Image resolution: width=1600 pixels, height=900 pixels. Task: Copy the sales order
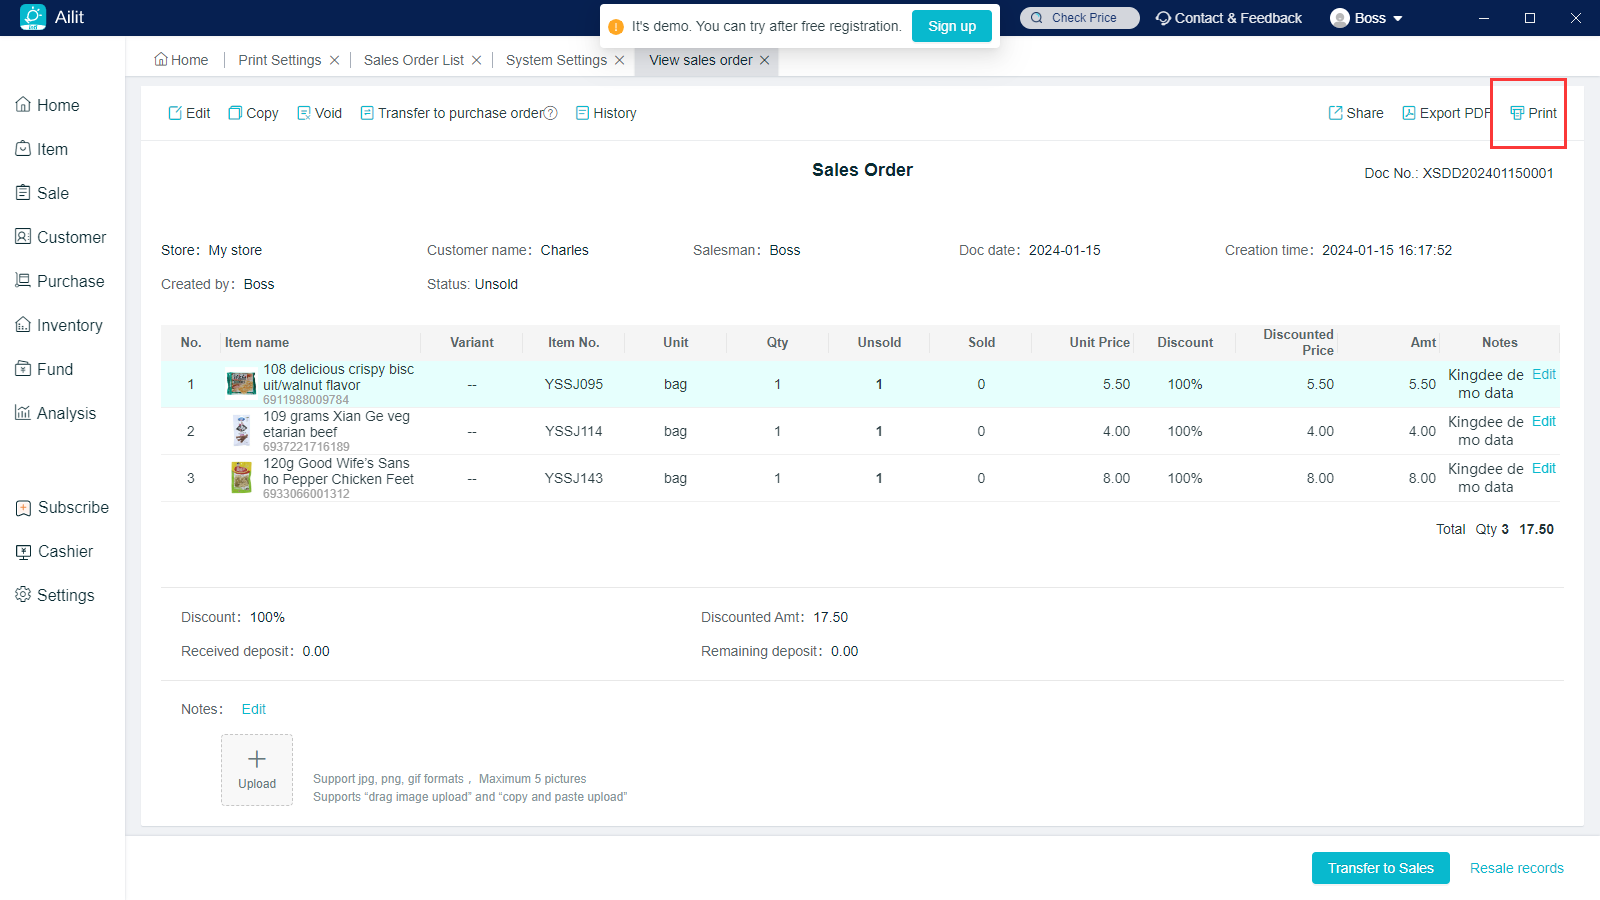tap(253, 113)
